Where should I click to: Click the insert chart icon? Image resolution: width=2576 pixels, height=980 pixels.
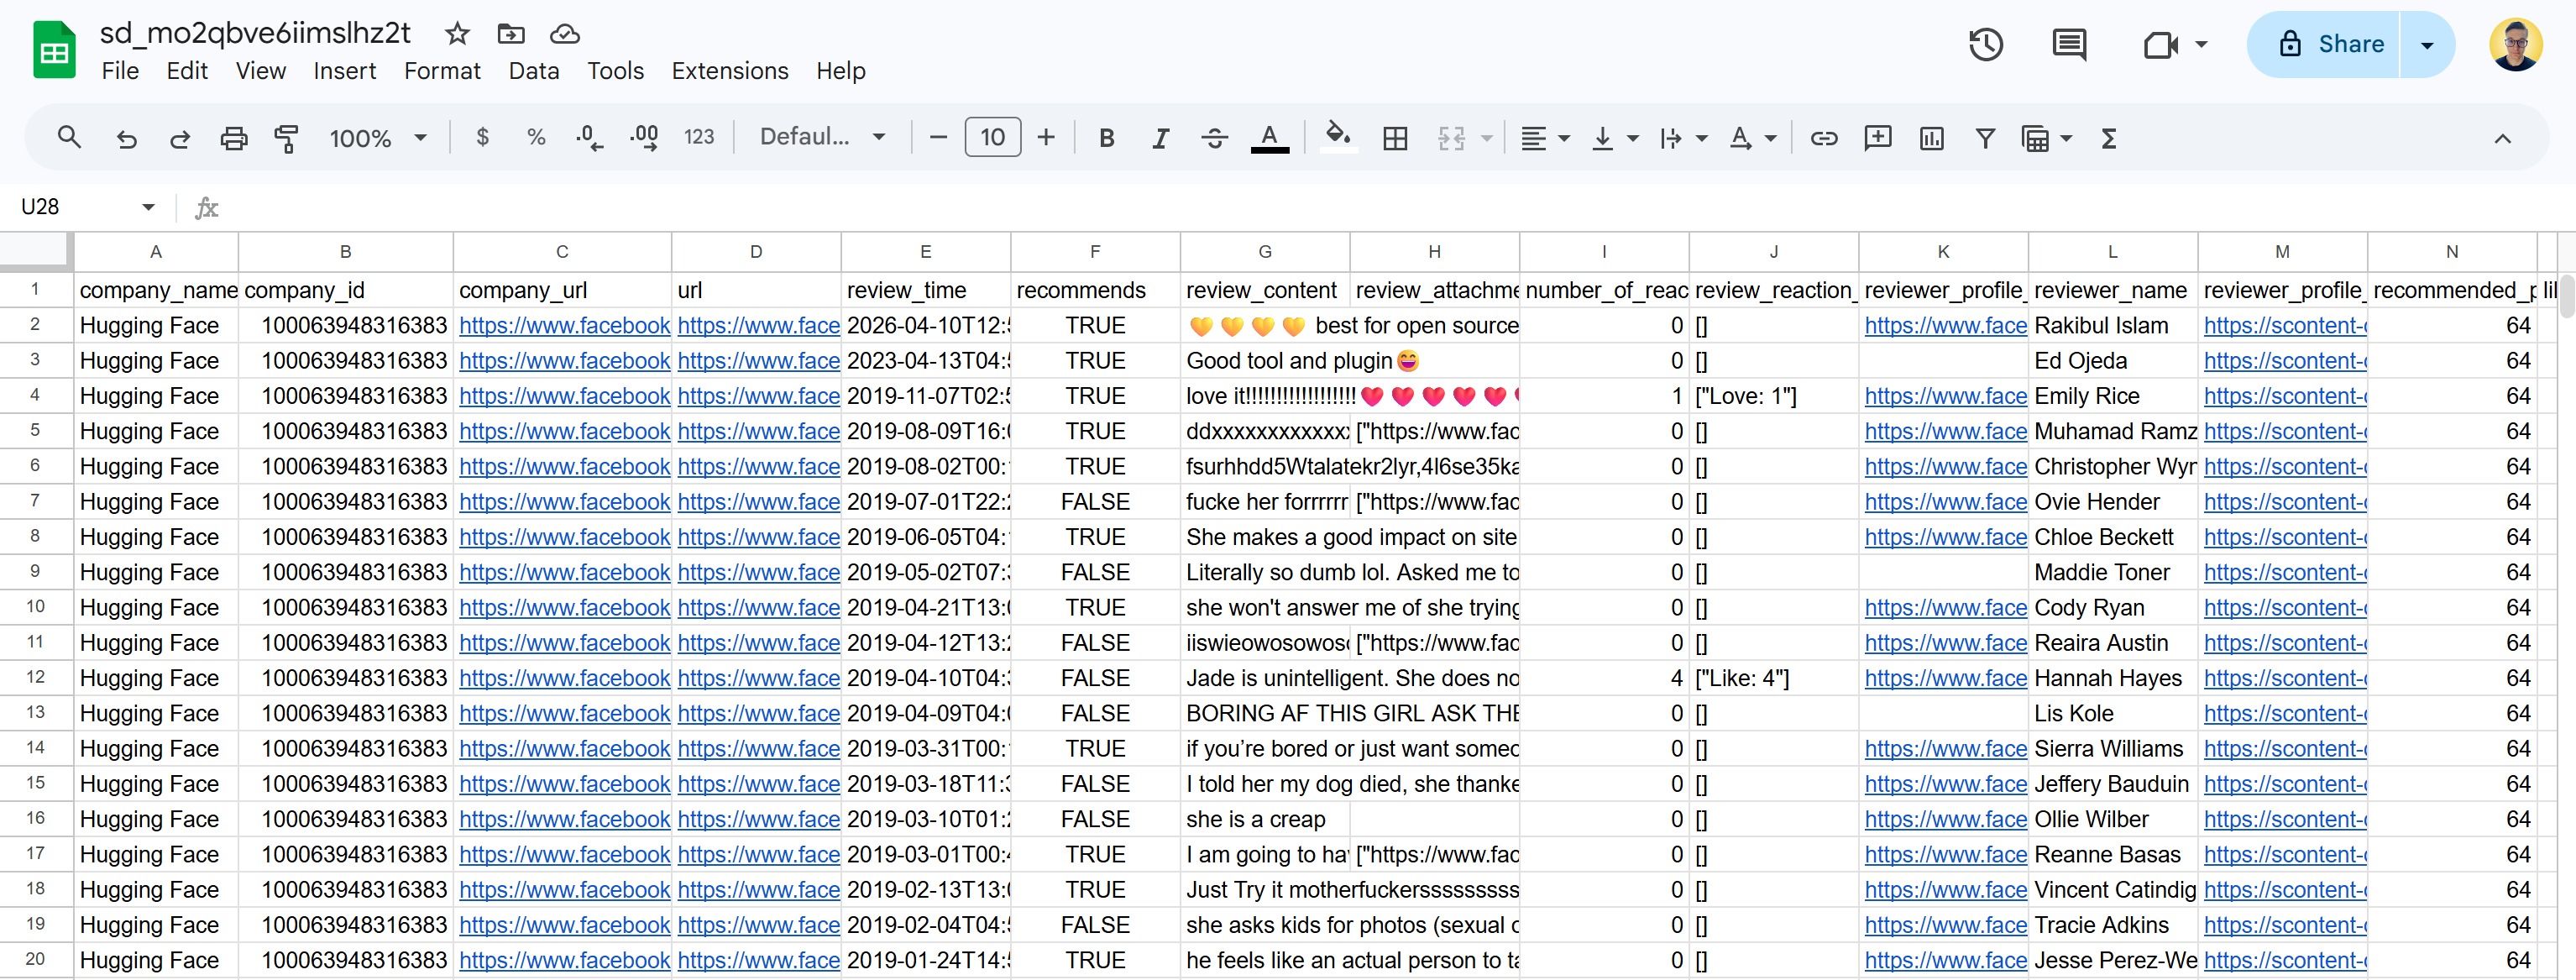[1931, 138]
